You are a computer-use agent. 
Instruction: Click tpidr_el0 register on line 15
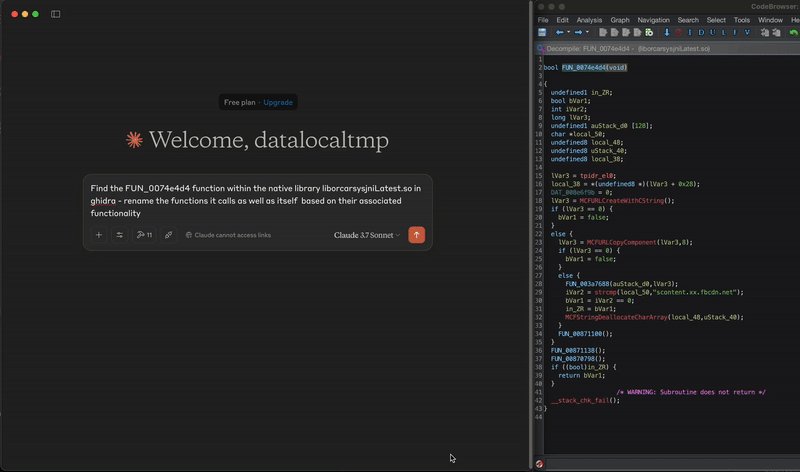[596, 176]
